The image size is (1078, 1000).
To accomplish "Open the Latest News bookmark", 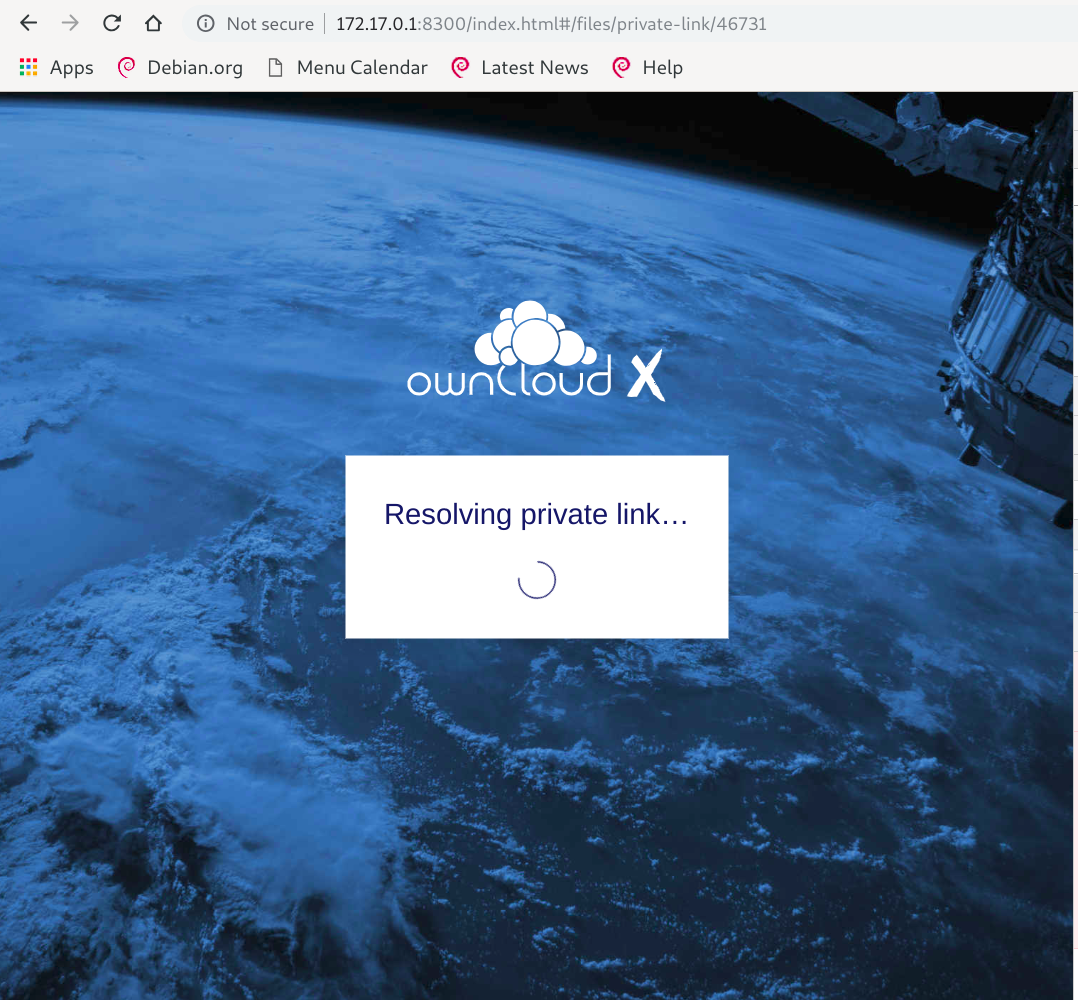I will [x=535, y=67].
